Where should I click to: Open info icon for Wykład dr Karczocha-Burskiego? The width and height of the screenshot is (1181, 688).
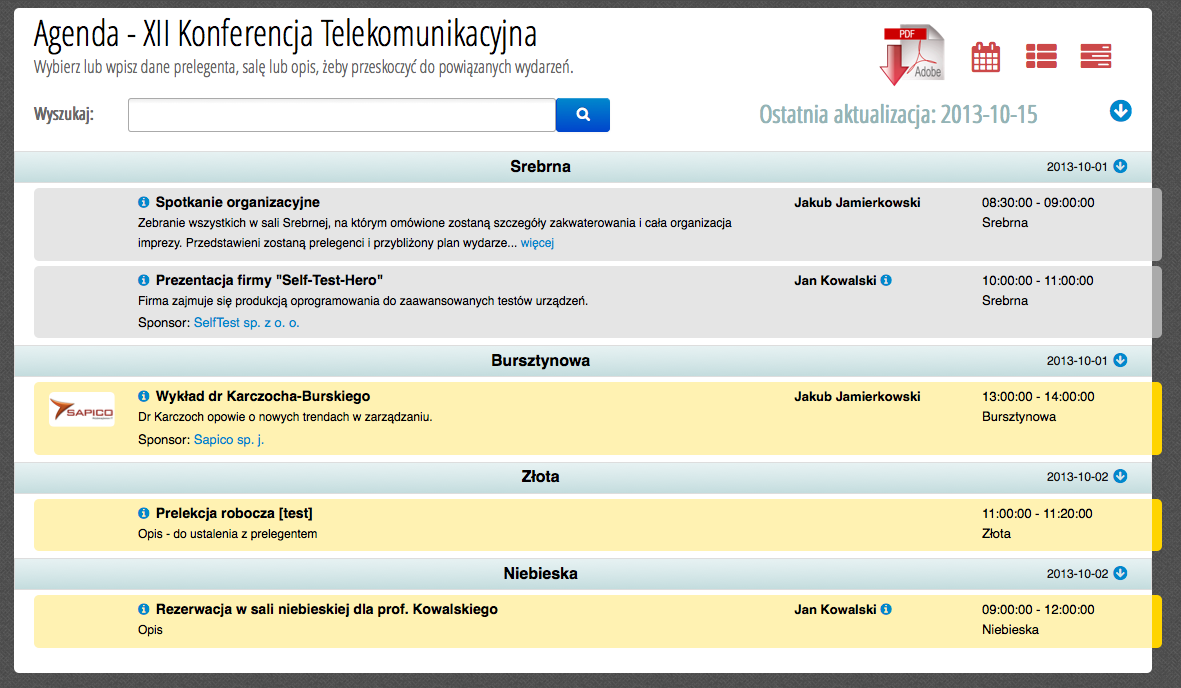(x=144, y=396)
